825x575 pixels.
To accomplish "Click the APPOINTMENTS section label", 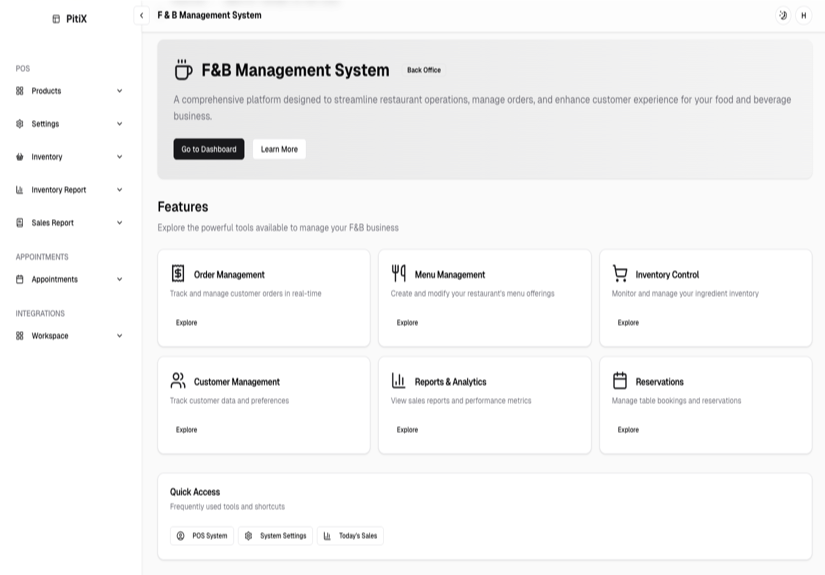I will point(42,257).
